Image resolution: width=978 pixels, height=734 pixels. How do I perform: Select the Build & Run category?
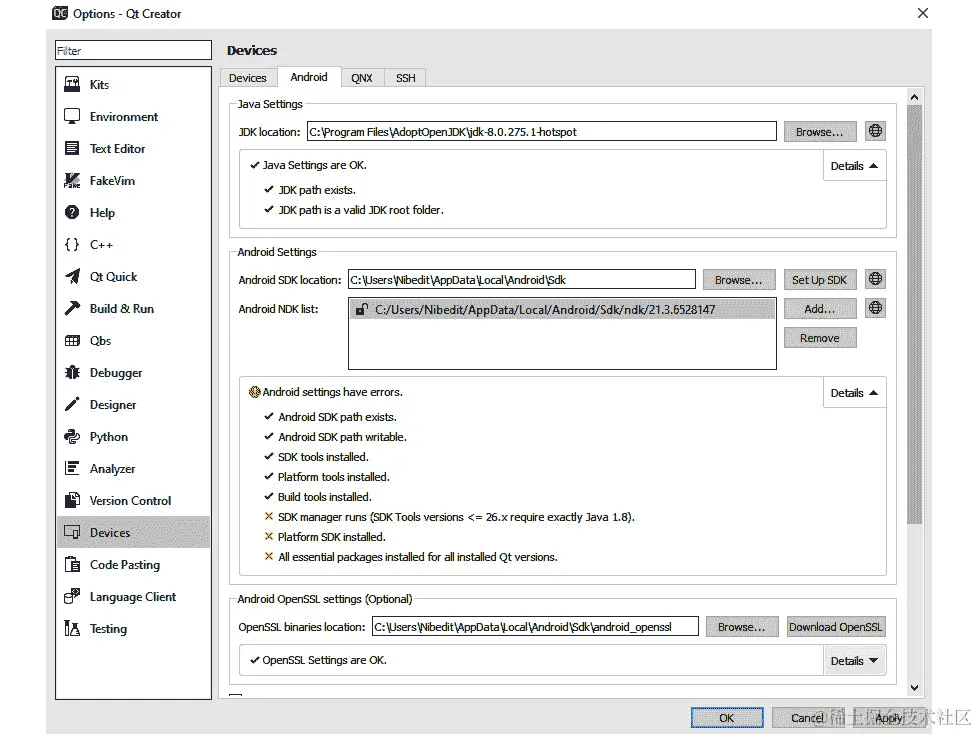[x=133, y=309]
